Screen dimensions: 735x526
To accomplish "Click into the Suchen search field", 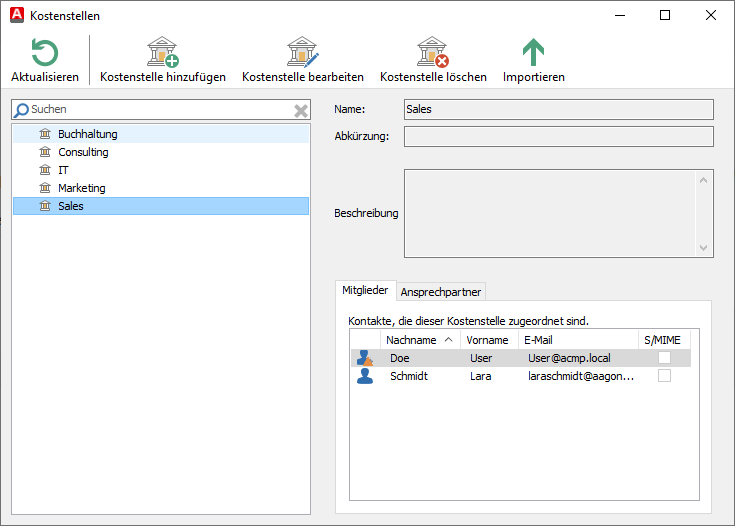I will point(160,109).
